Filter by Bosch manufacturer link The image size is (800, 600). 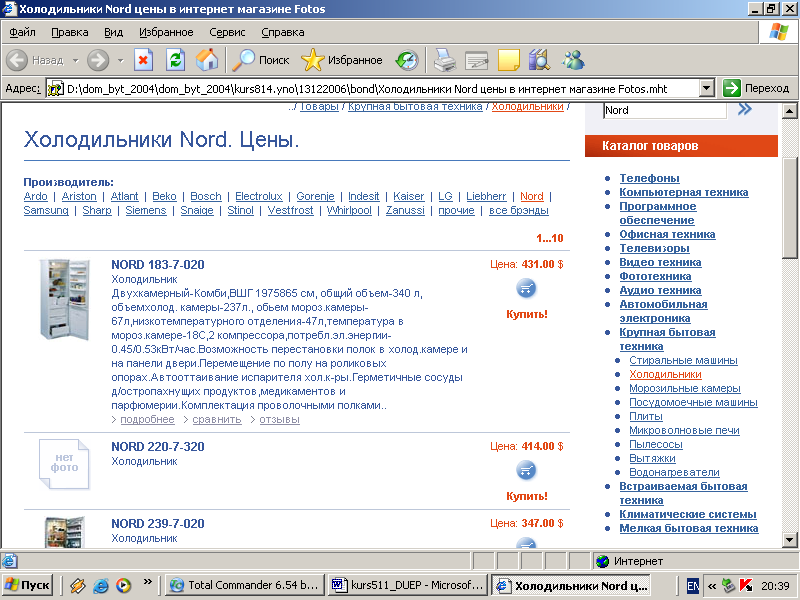click(206, 196)
